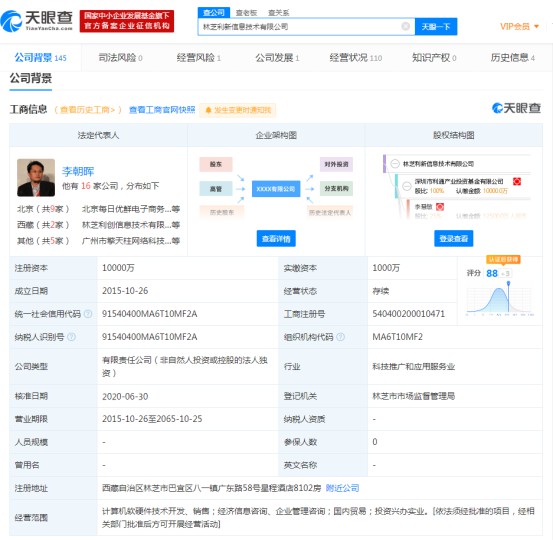The image size is (553, 540).
Task: Select the 查公司 search tab
Action: coord(214,13)
